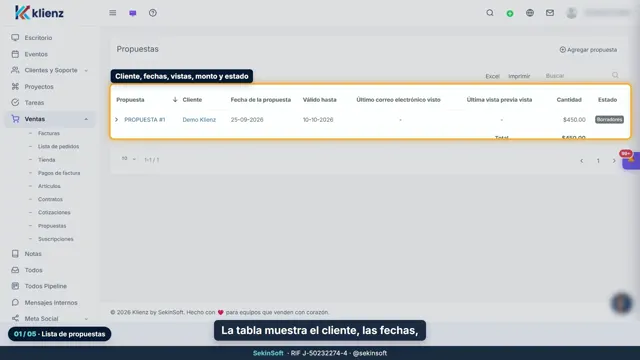Open the language globe icon
This screenshot has width=640, height=360.
click(530, 13)
